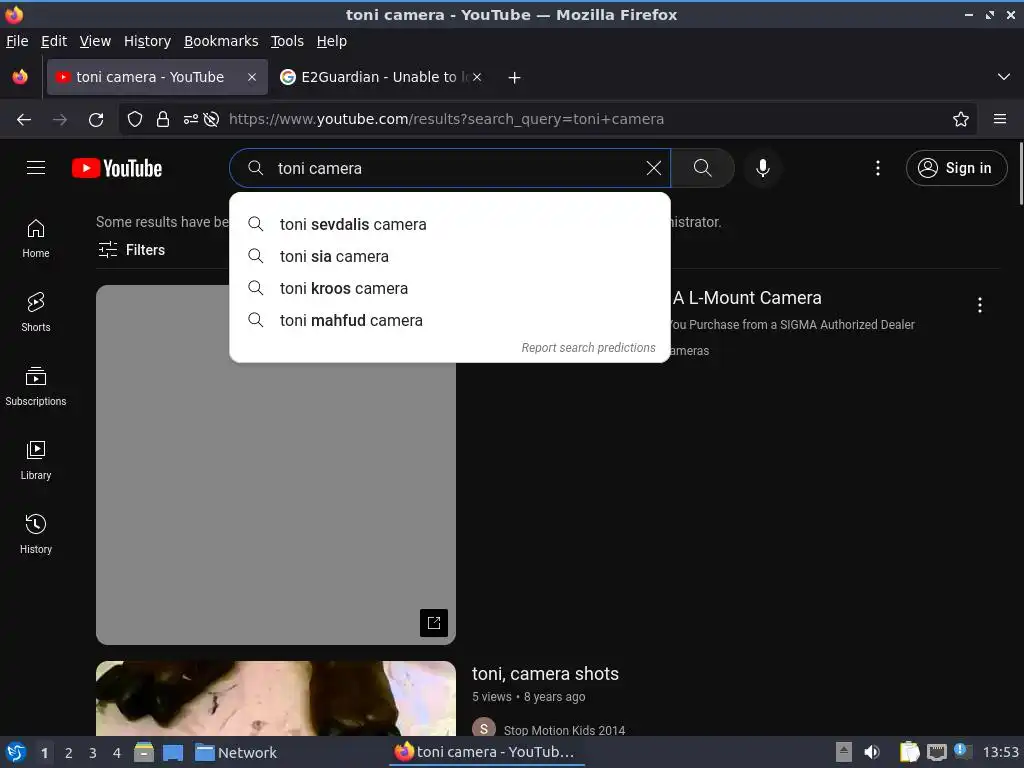Go back with the browser back arrow
The width and height of the screenshot is (1024, 768).
(24, 119)
